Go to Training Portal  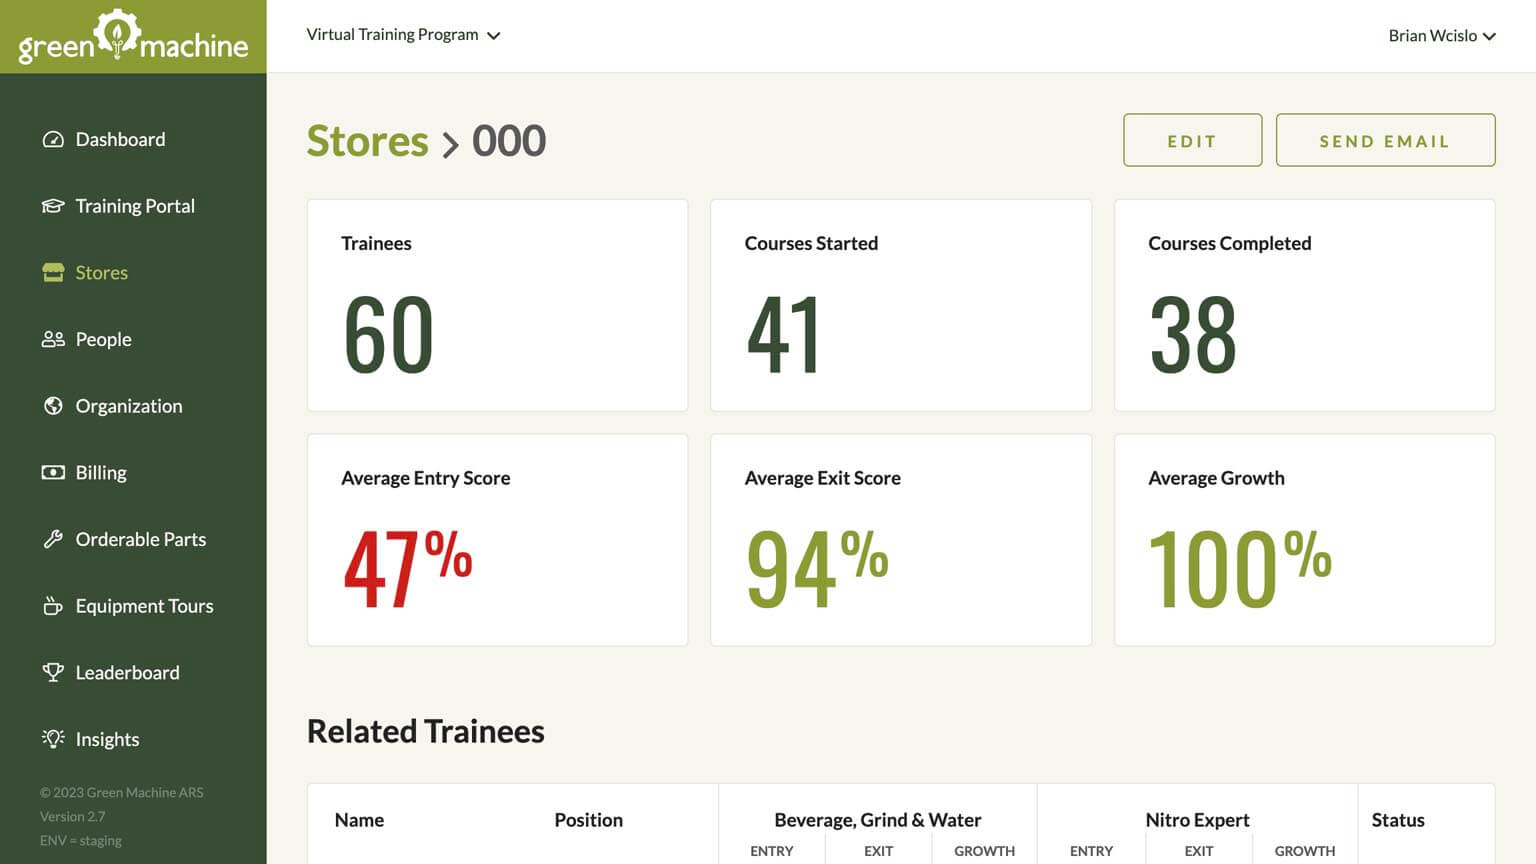133,206
